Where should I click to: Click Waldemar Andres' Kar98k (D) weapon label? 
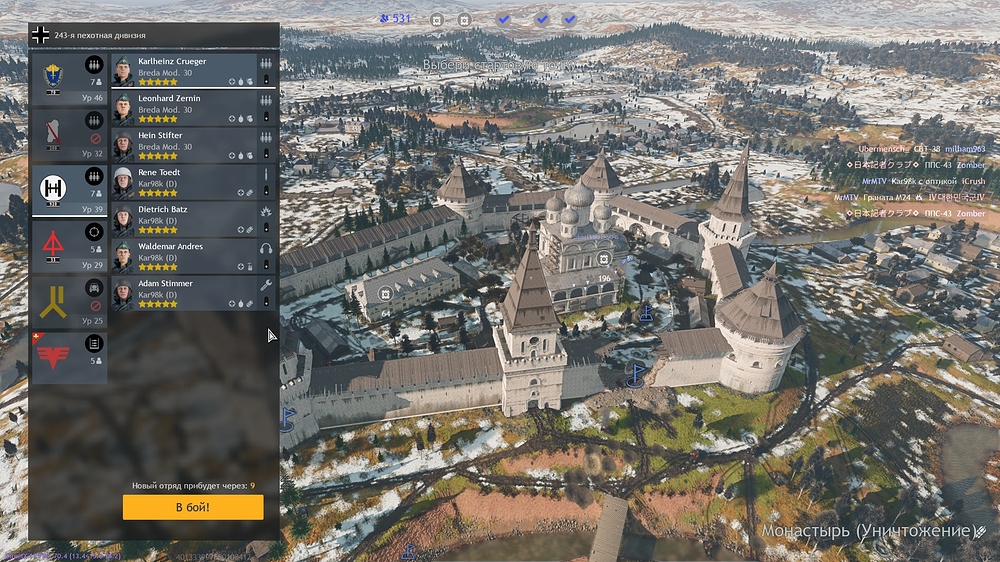click(158, 258)
